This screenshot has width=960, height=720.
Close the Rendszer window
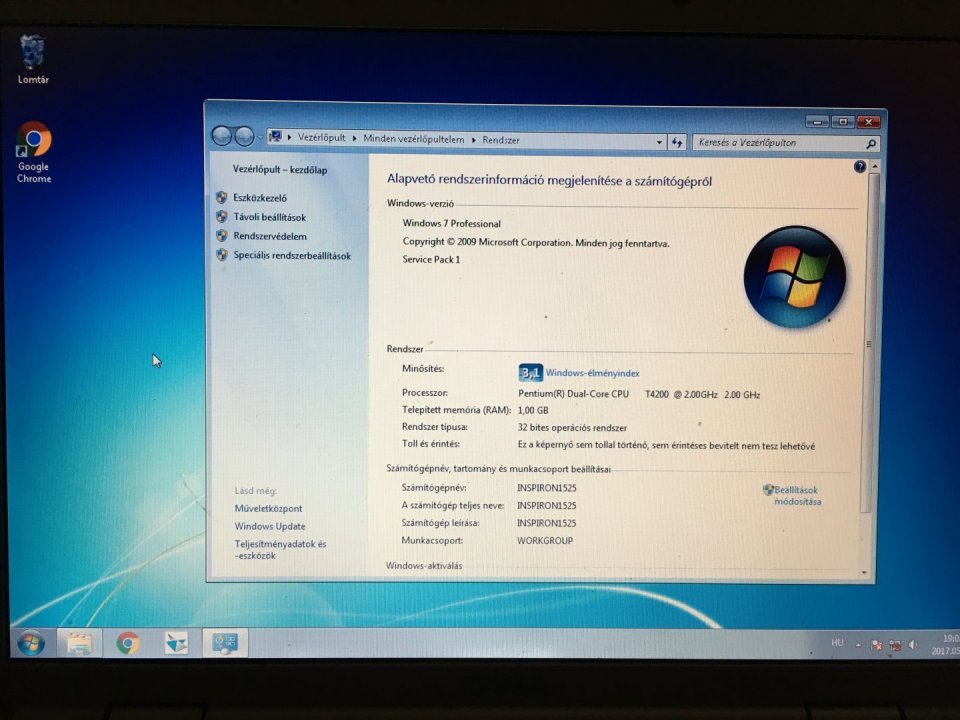point(868,122)
